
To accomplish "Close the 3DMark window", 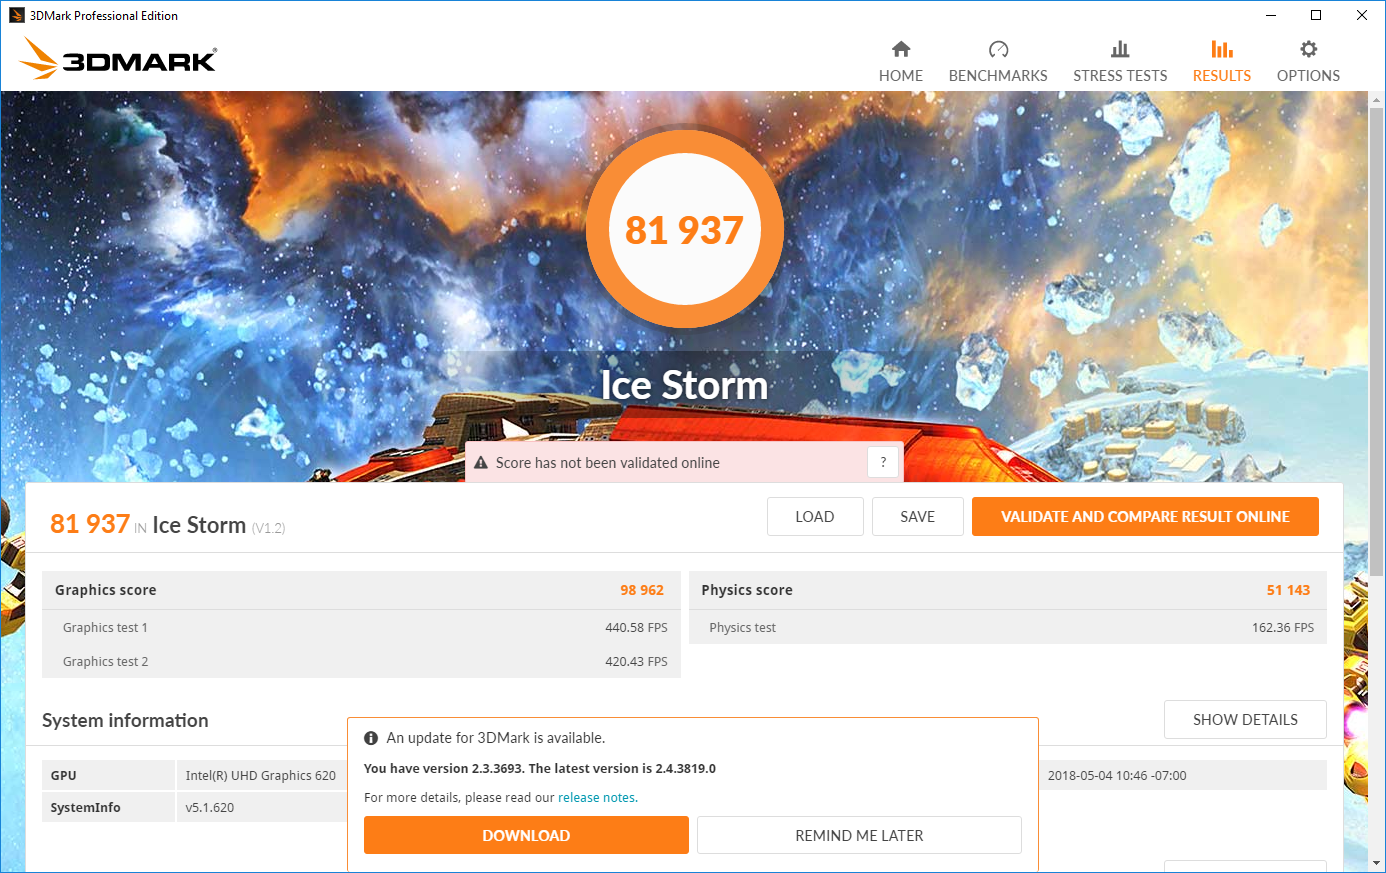I will click(1362, 15).
